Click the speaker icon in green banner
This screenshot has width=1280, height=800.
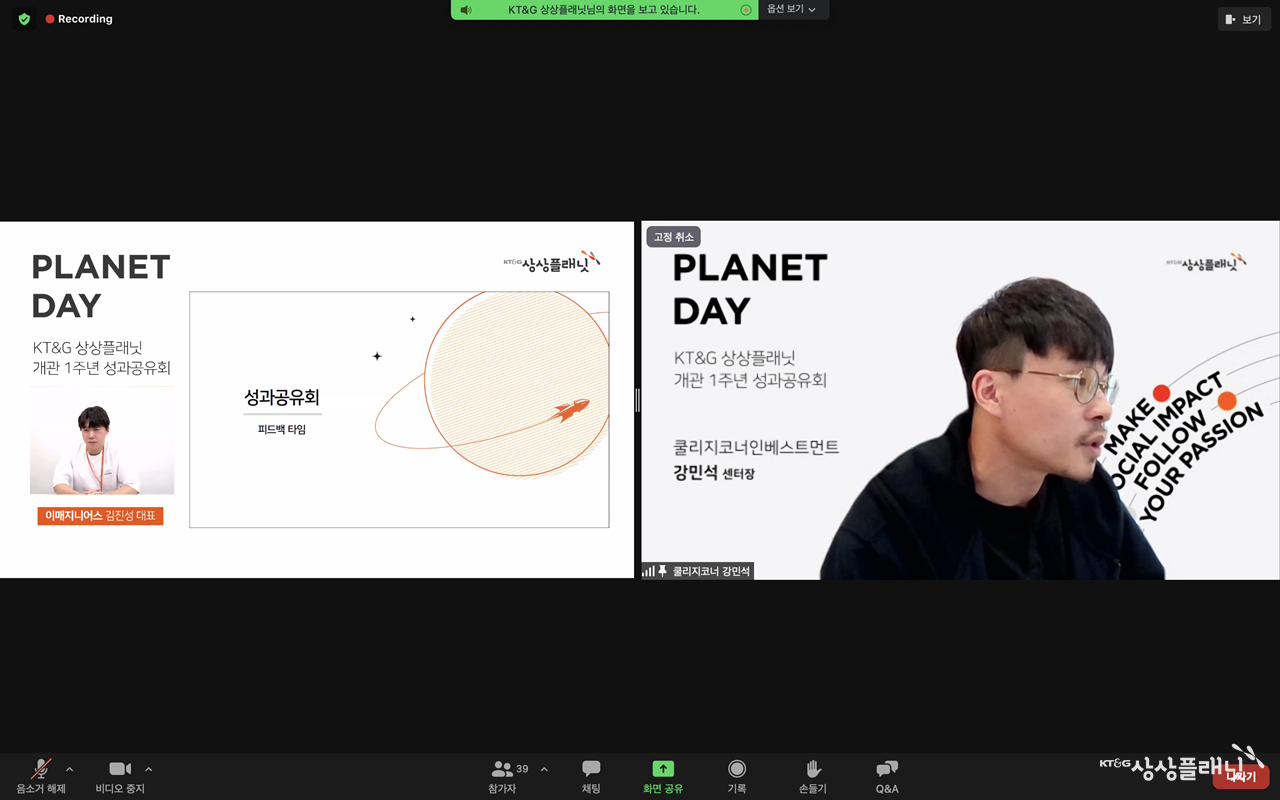coord(466,10)
